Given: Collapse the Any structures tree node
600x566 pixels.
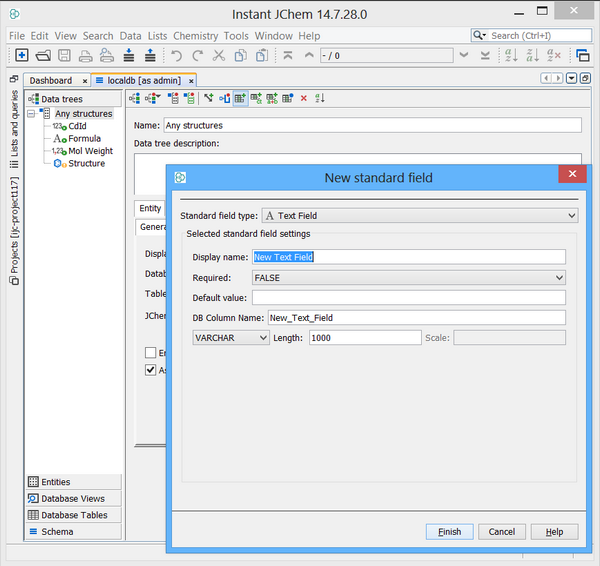Looking at the screenshot, I should [33, 114].
